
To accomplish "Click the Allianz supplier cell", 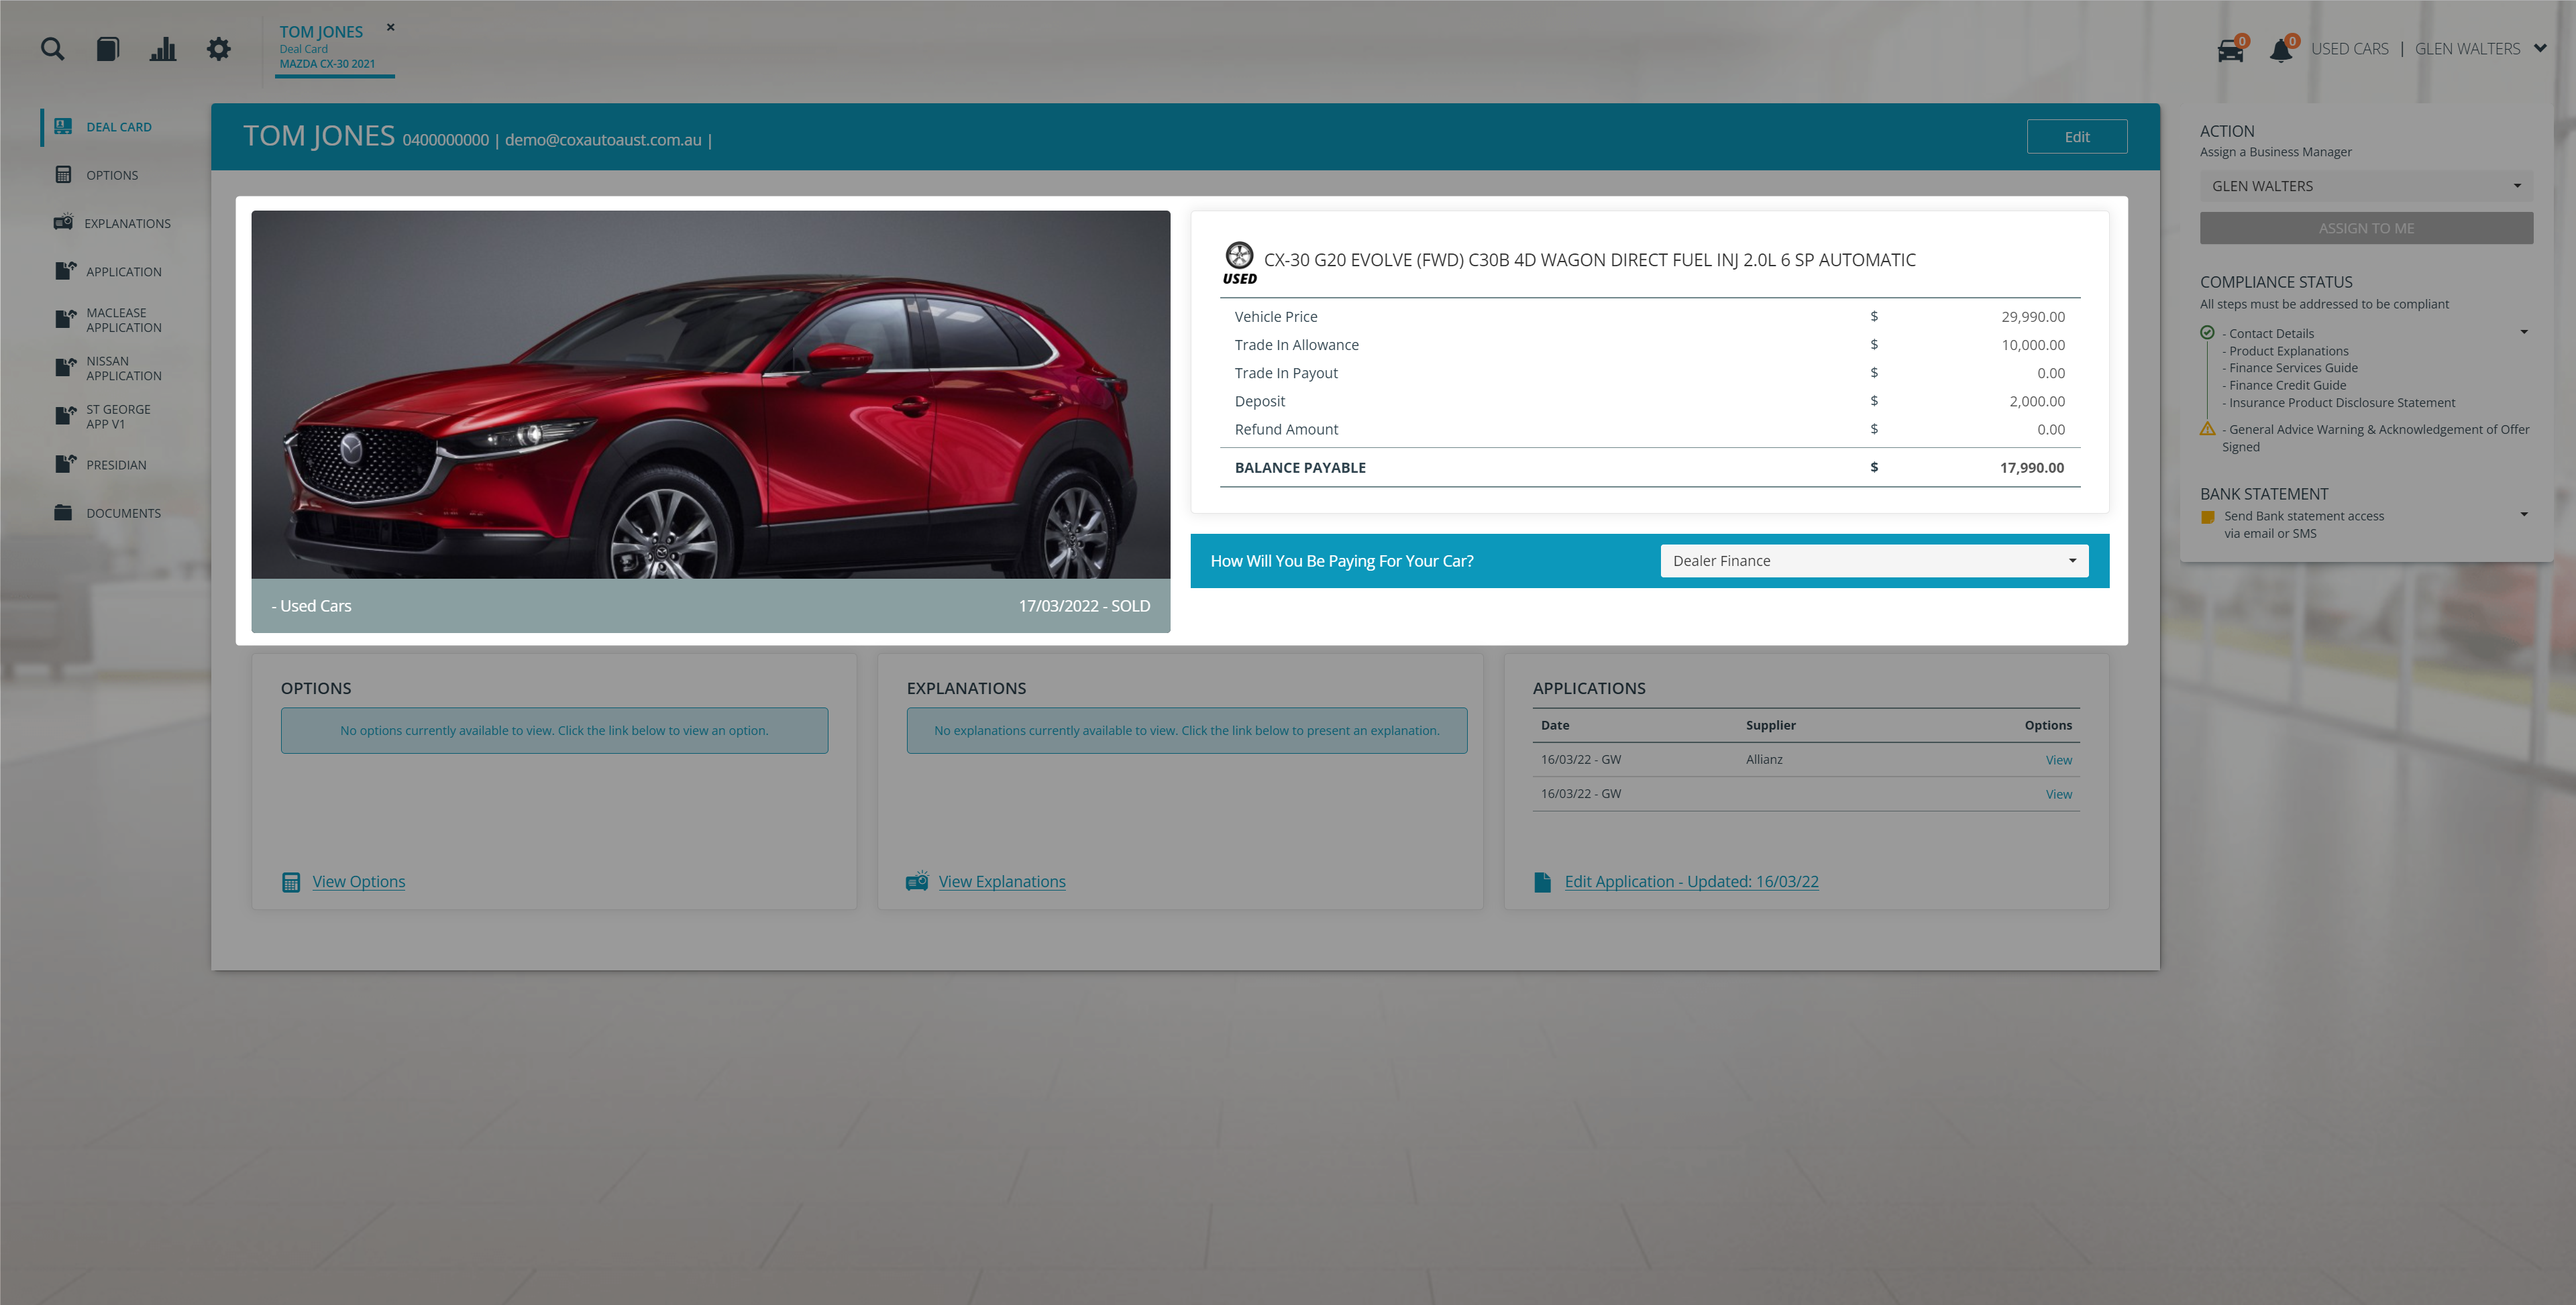I will tap(1764, 760).
